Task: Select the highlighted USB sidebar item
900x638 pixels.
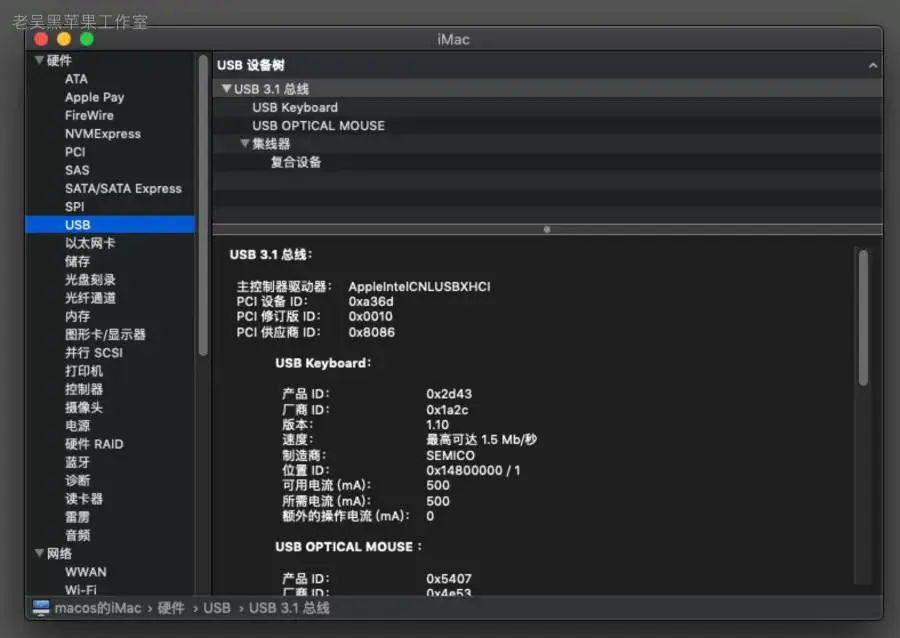Action: (x=110, y=225)
